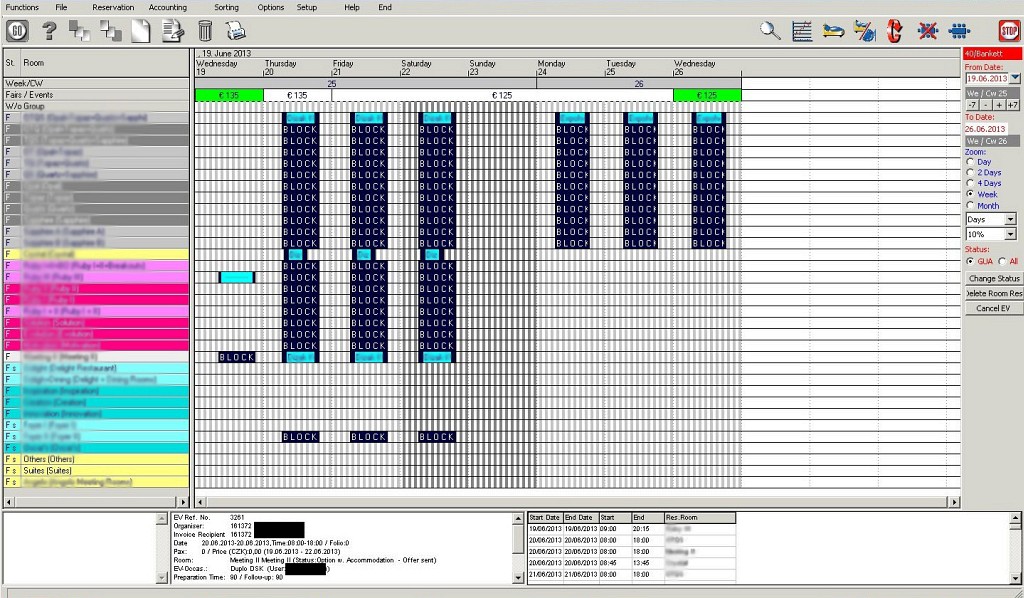1024x598 pixels.
Task: Click the Delete Room Res button
Action: 994,293
